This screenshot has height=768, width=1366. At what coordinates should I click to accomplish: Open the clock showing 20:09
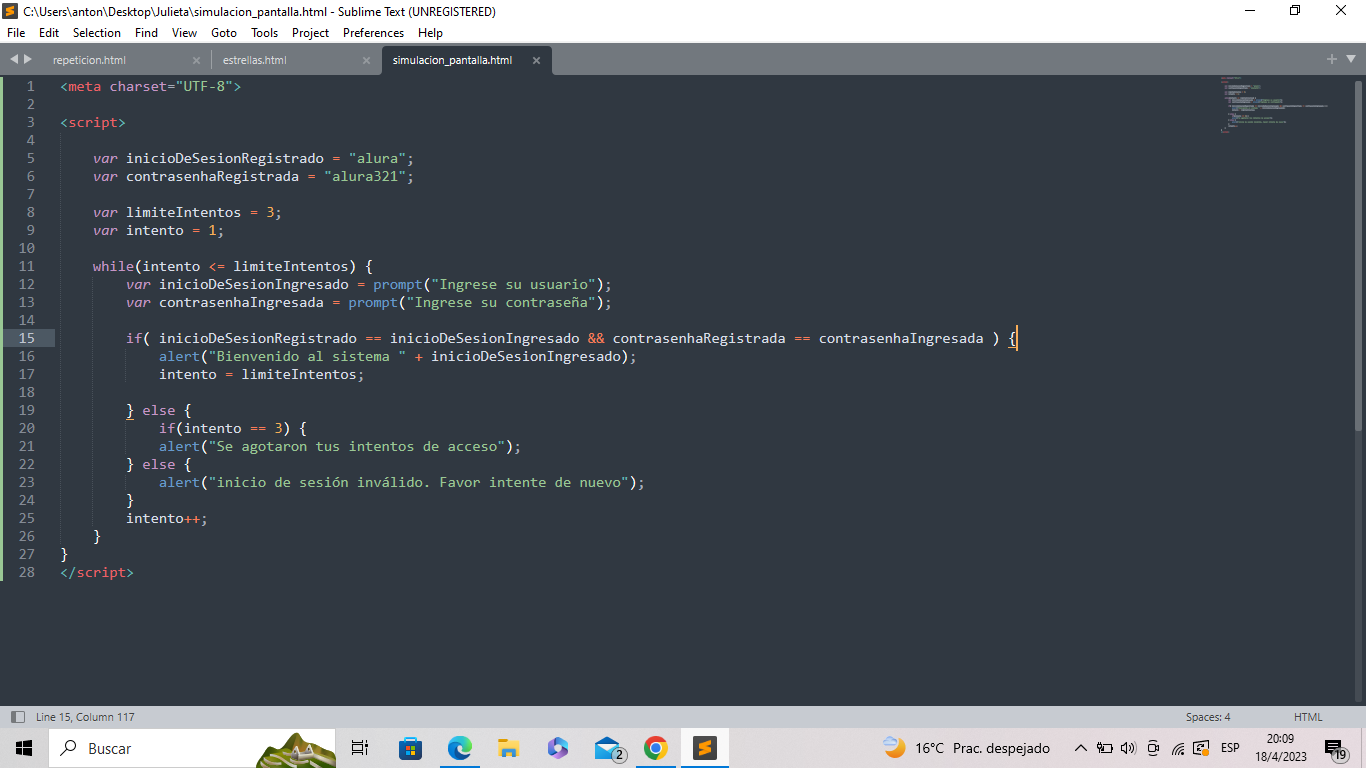pyautogui.click(x=1280, y=748)
